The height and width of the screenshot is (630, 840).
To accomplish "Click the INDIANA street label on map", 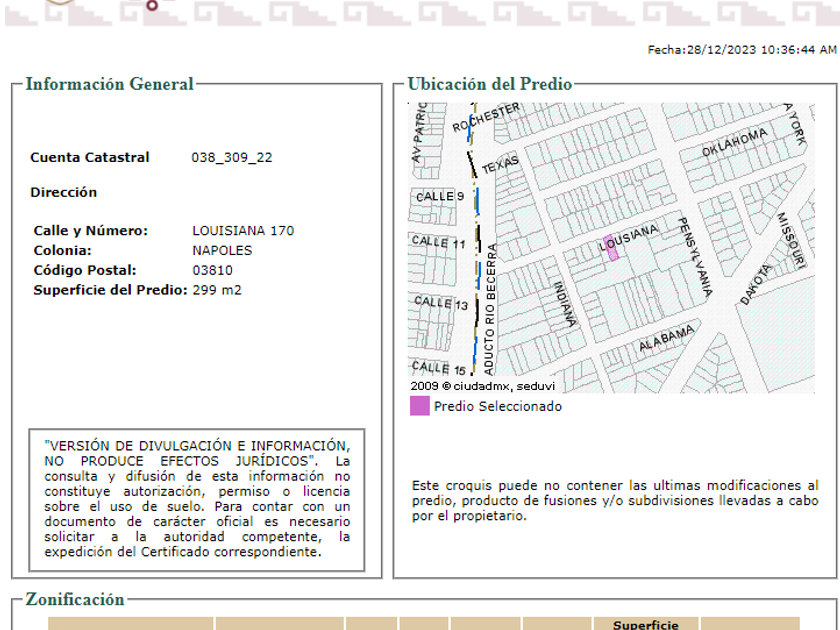I will [x=564, y=303].
